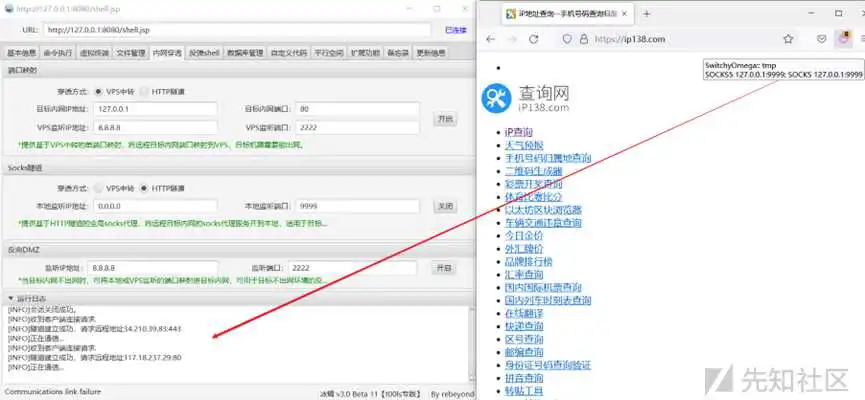Screen dimensions: 865x400
Task: Open a new browser tab with the plus icon
Action: tap(646, 14)
